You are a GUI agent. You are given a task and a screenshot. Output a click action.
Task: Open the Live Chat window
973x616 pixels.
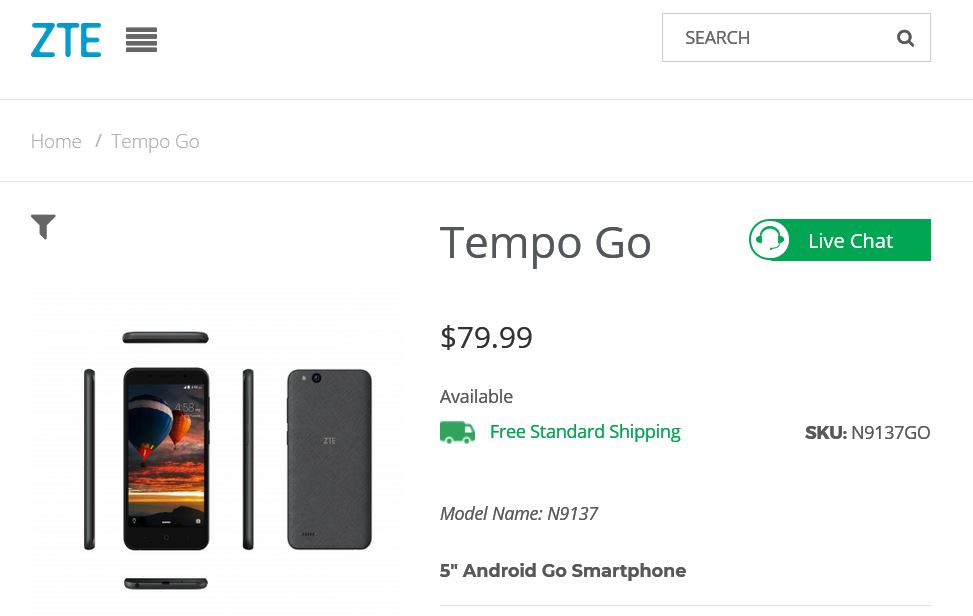(x=850, y=240)
